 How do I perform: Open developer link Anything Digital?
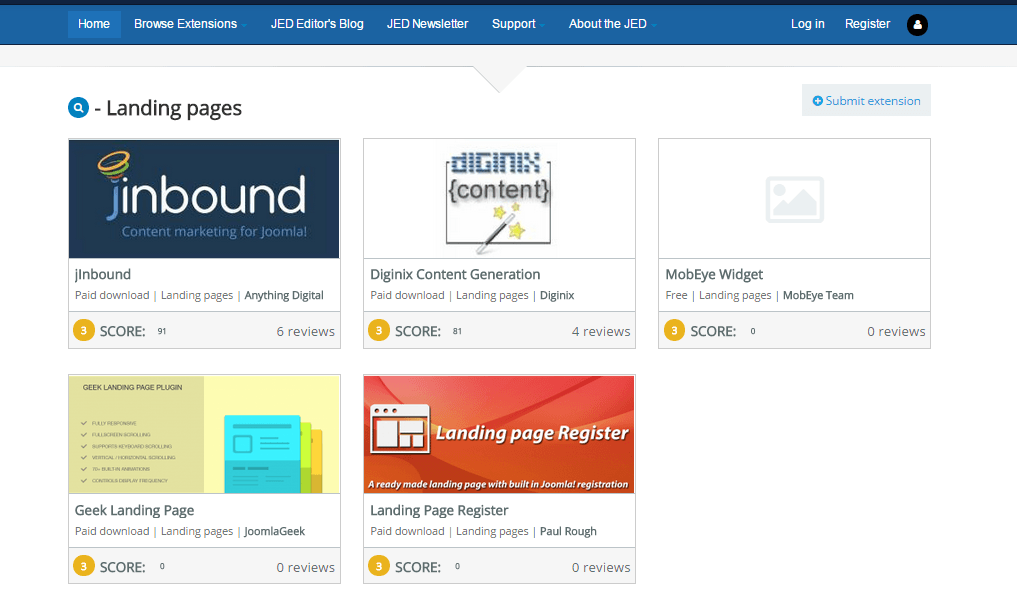pyautogui.click(x=284, y=295)
